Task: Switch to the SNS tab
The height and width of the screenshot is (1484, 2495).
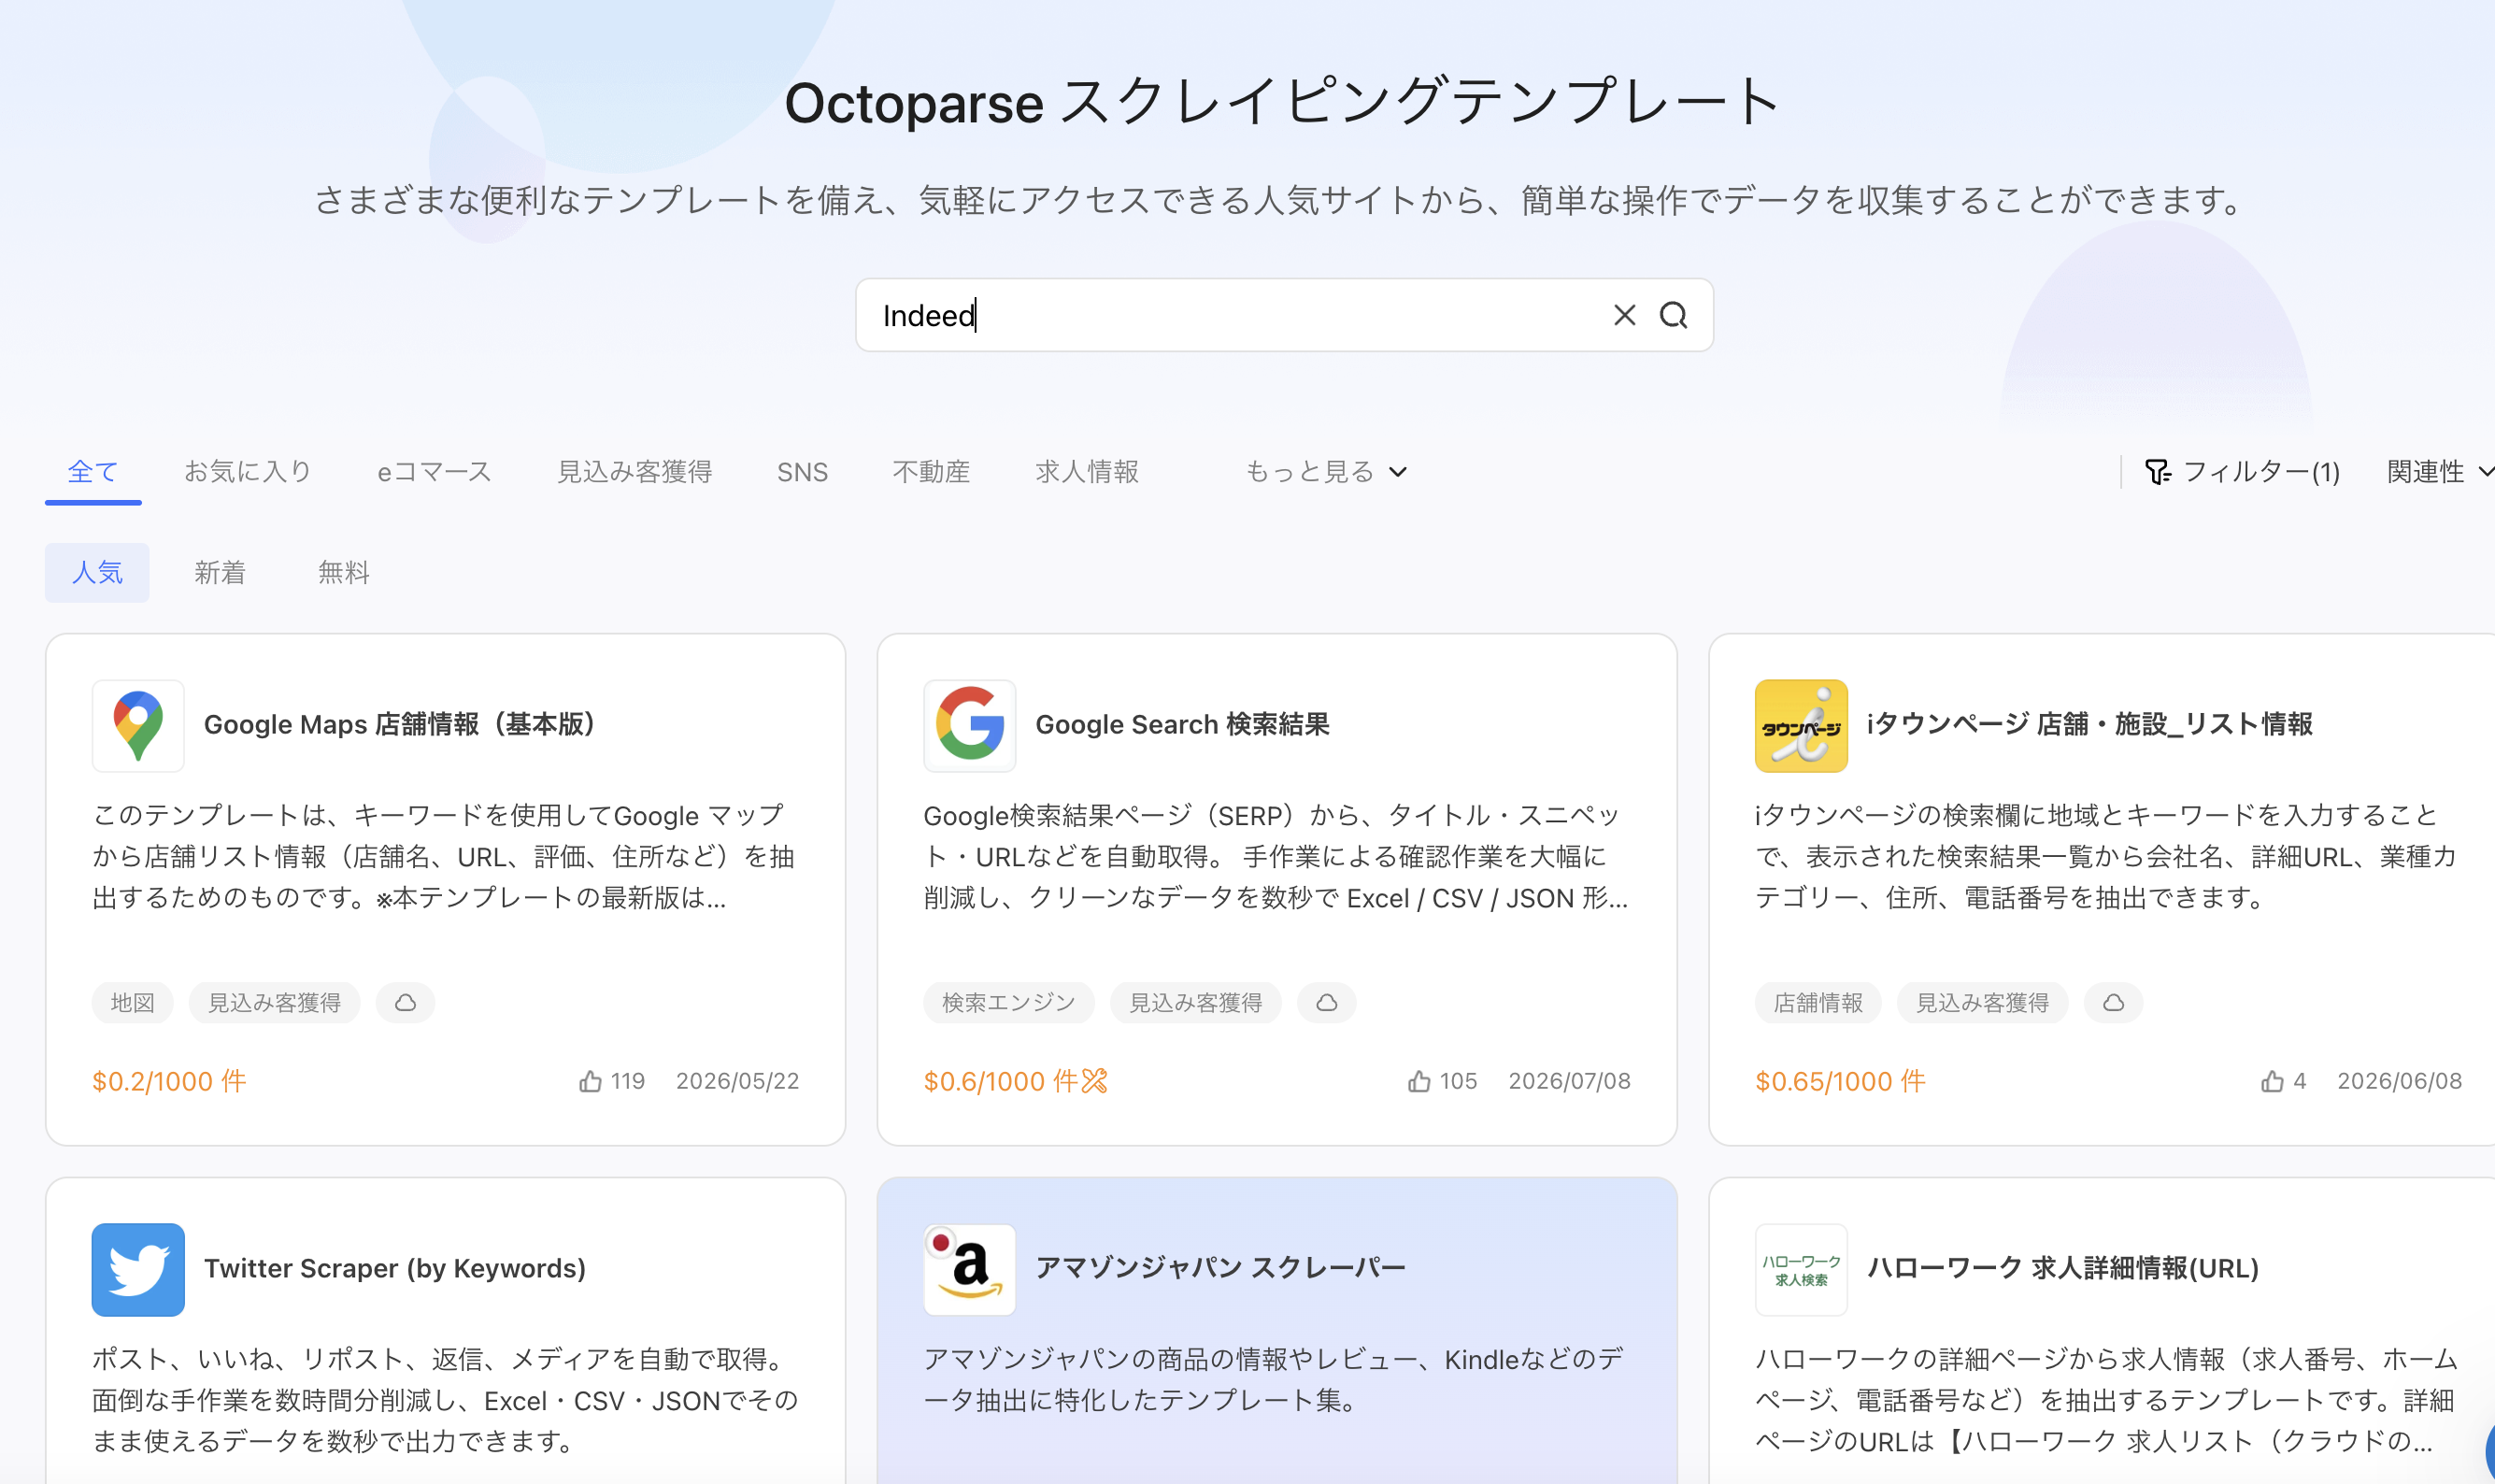Action: click(802, 471)
